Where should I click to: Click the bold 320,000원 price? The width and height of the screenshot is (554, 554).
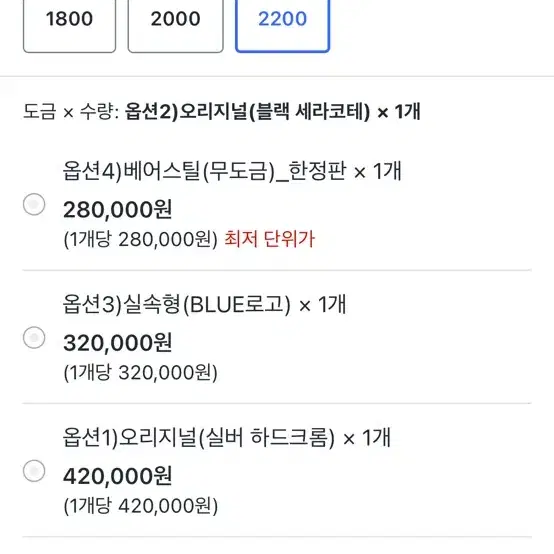[x=118, y=343]
